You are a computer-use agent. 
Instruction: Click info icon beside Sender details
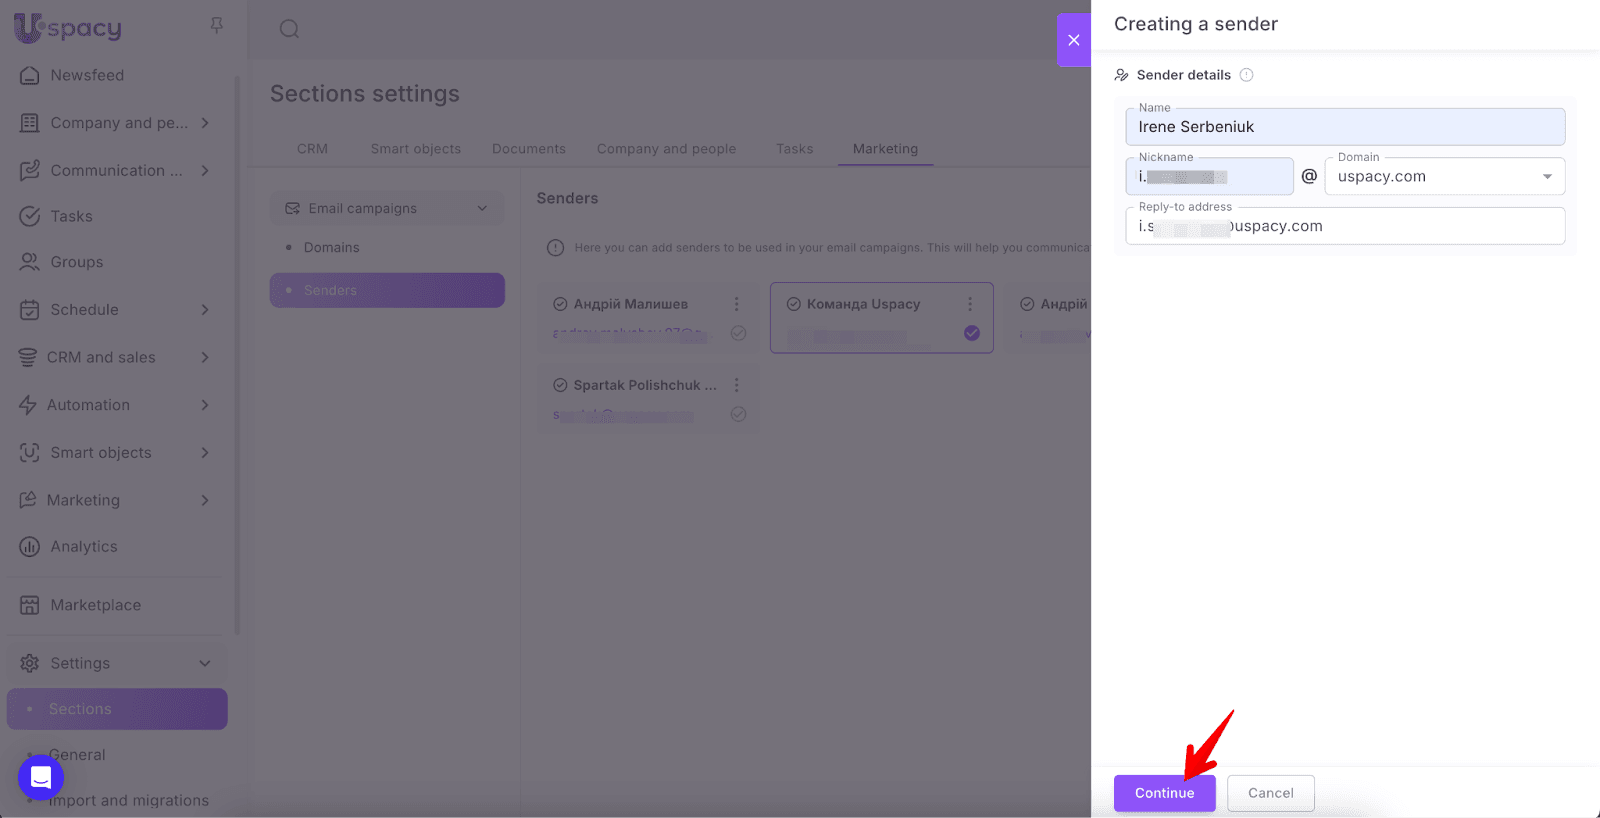1246,75
